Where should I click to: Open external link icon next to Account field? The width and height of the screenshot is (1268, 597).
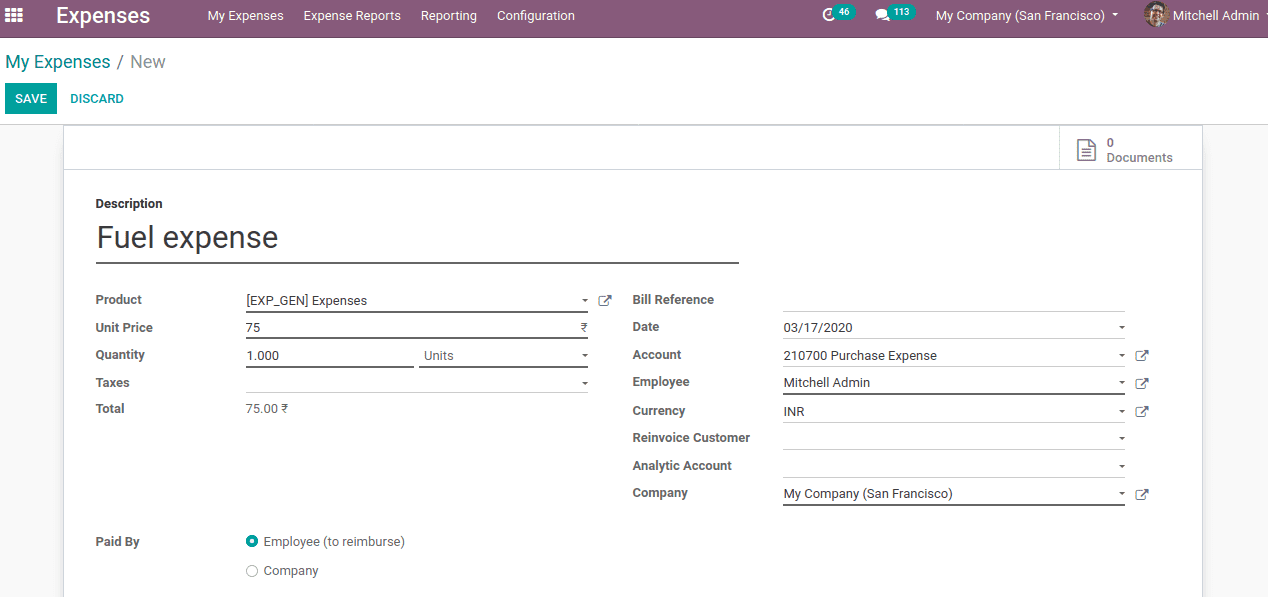1142,356
